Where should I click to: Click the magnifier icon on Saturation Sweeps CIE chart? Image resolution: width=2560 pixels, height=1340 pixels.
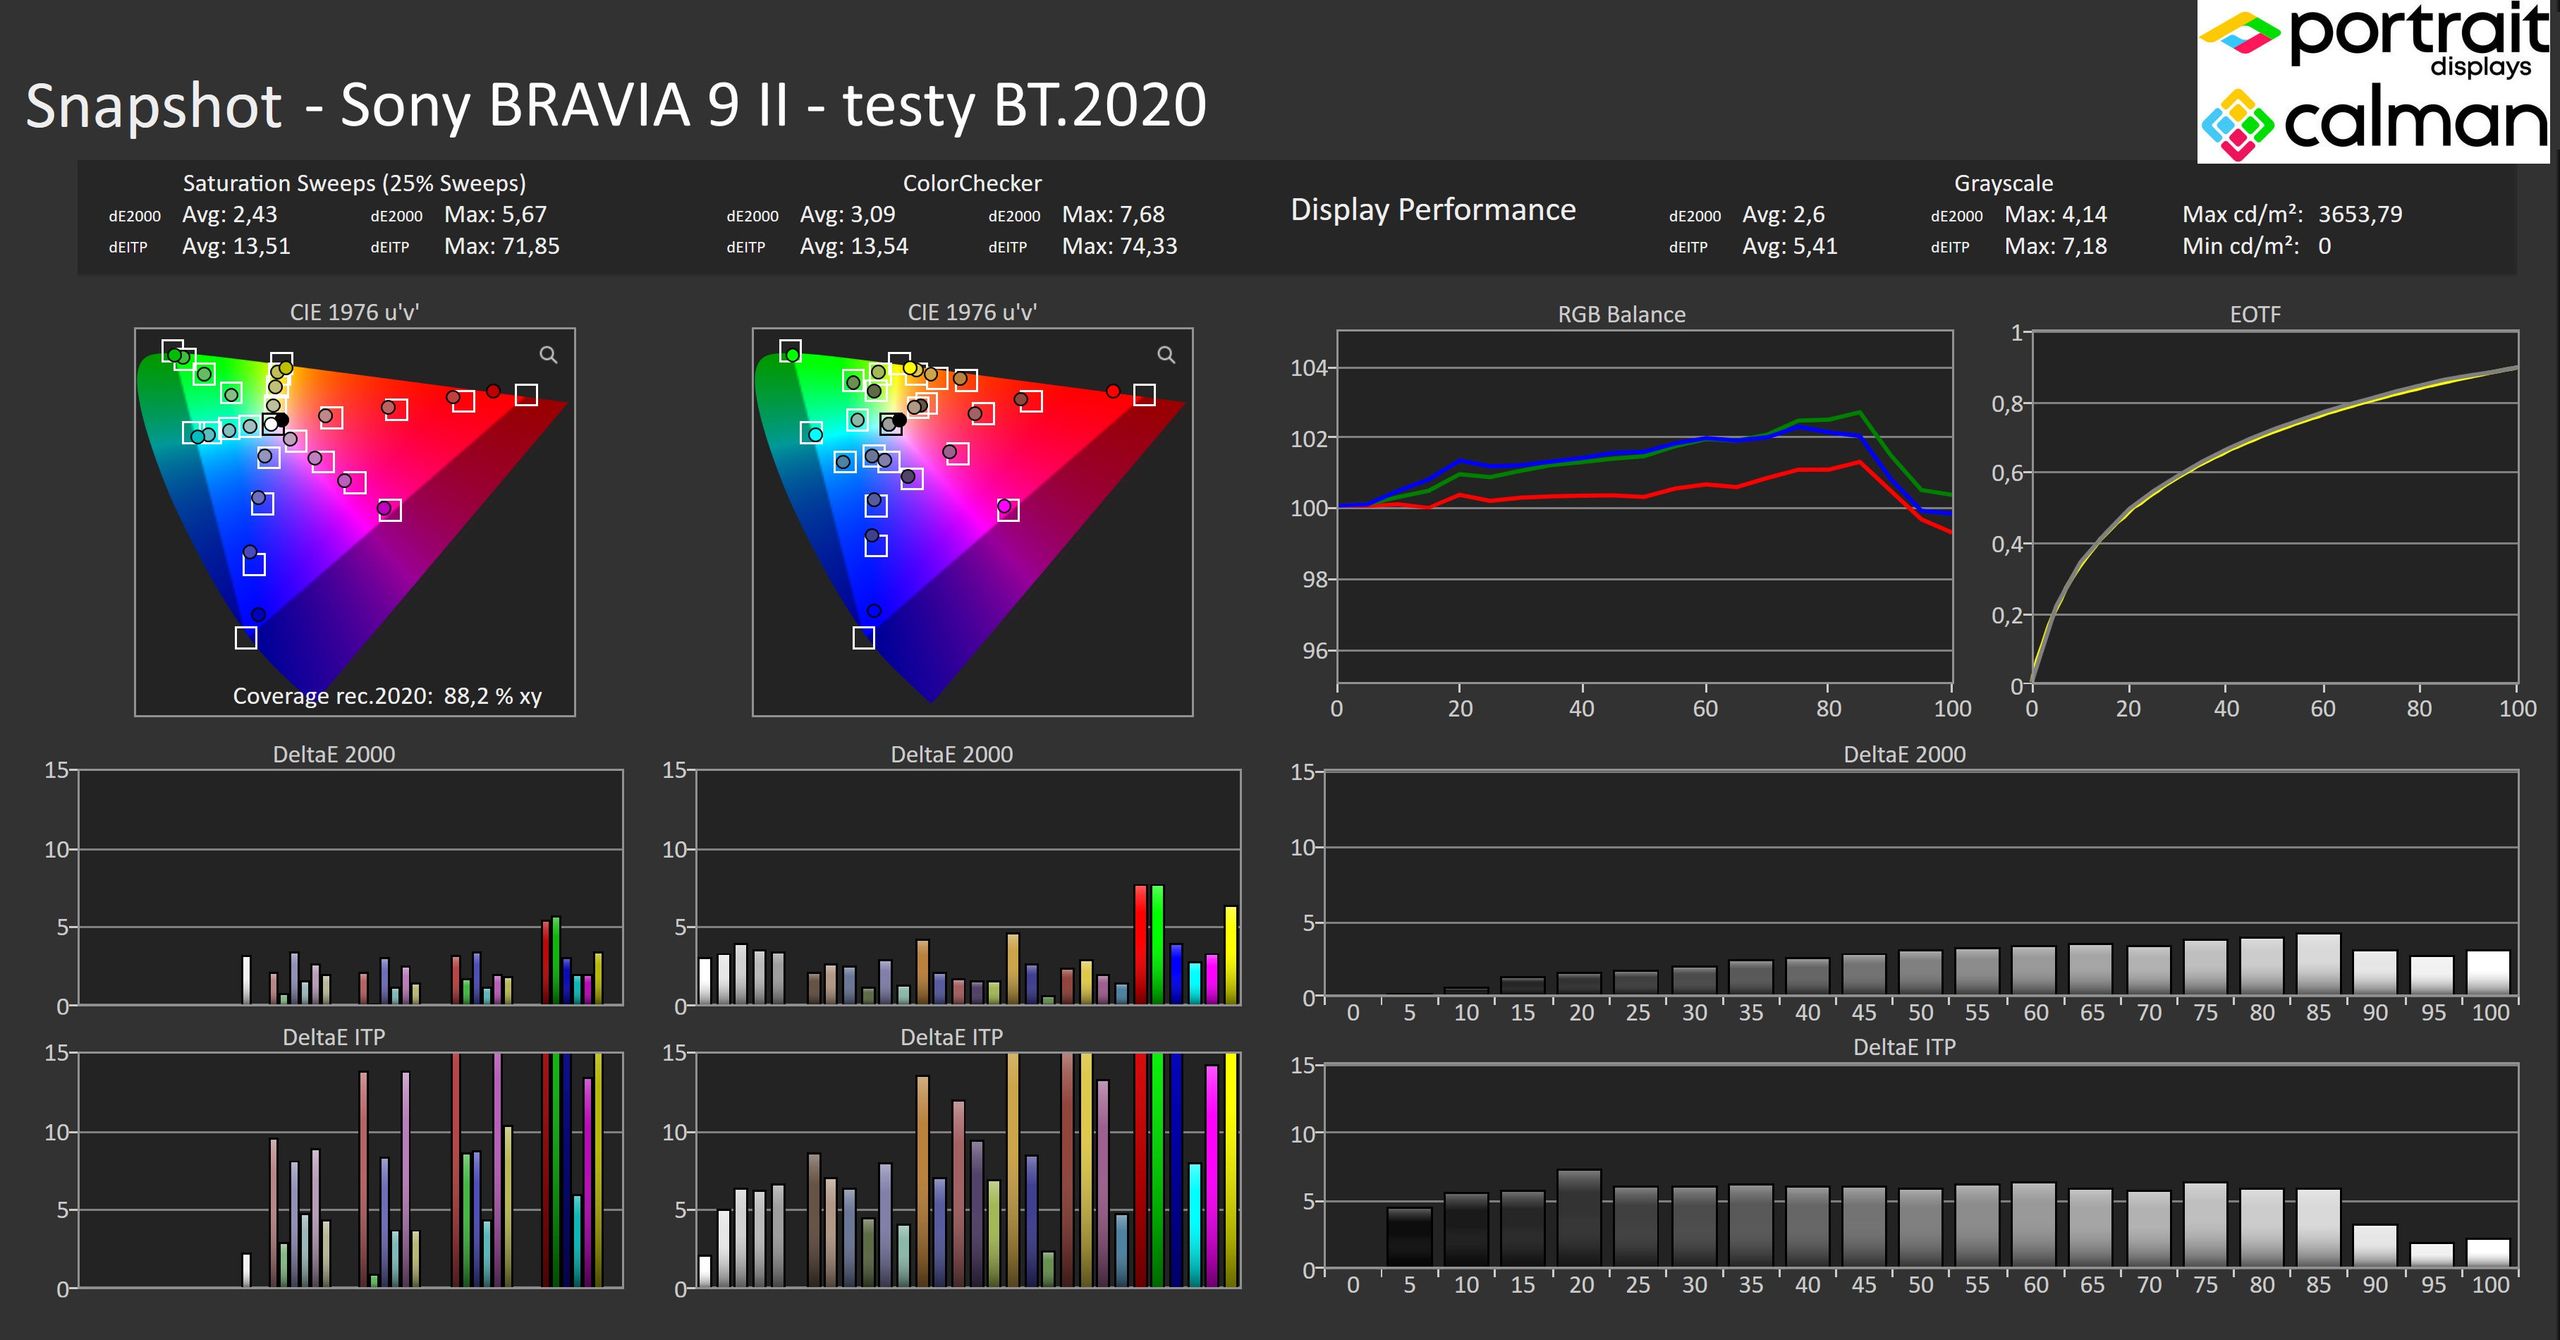[548, 355]
